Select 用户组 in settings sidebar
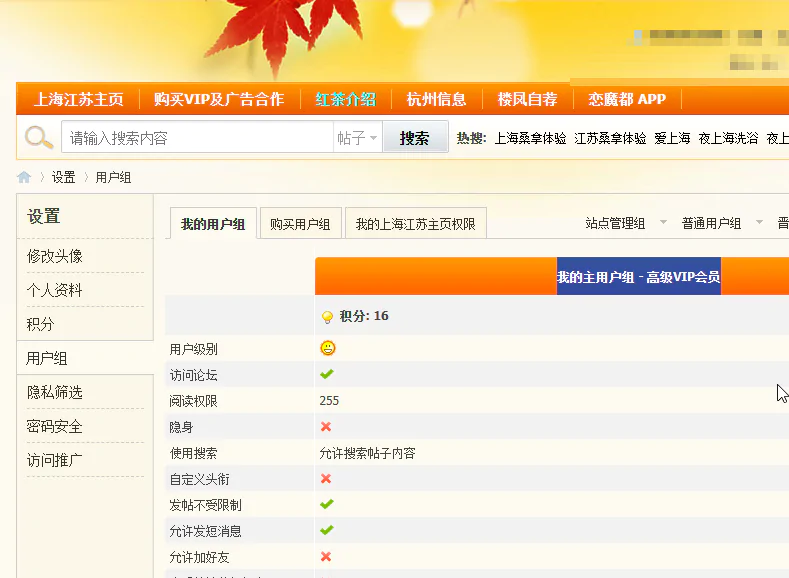The image size is (789, 578). [46, 358]
